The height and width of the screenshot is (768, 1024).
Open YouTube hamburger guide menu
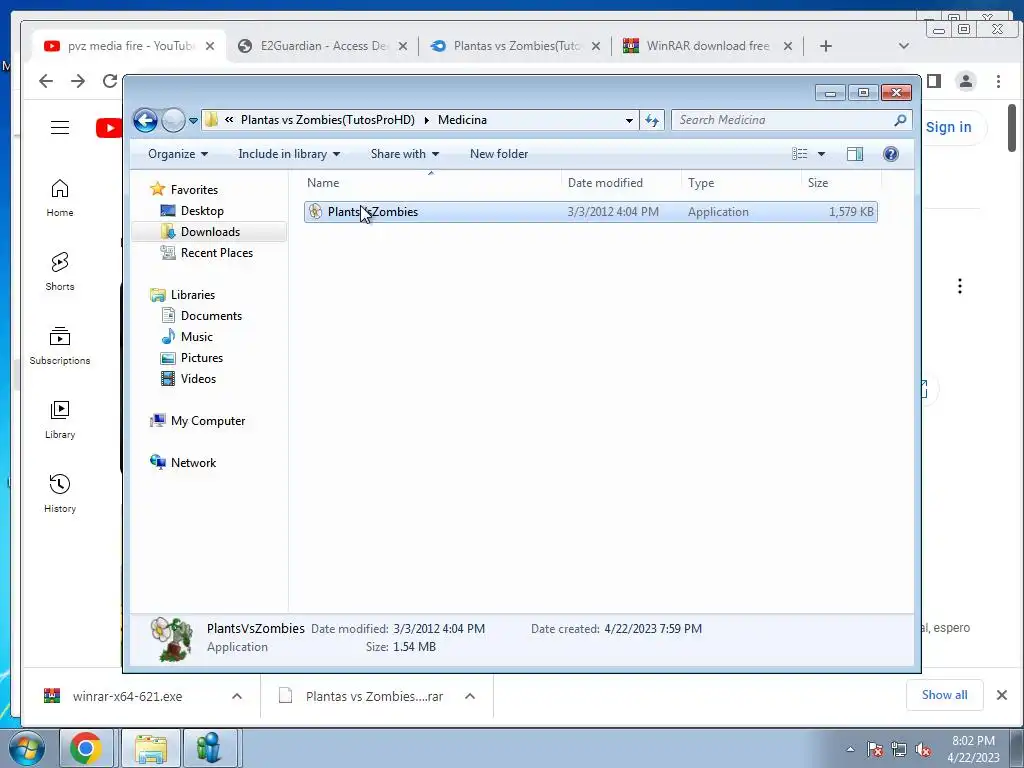point(60,127)
